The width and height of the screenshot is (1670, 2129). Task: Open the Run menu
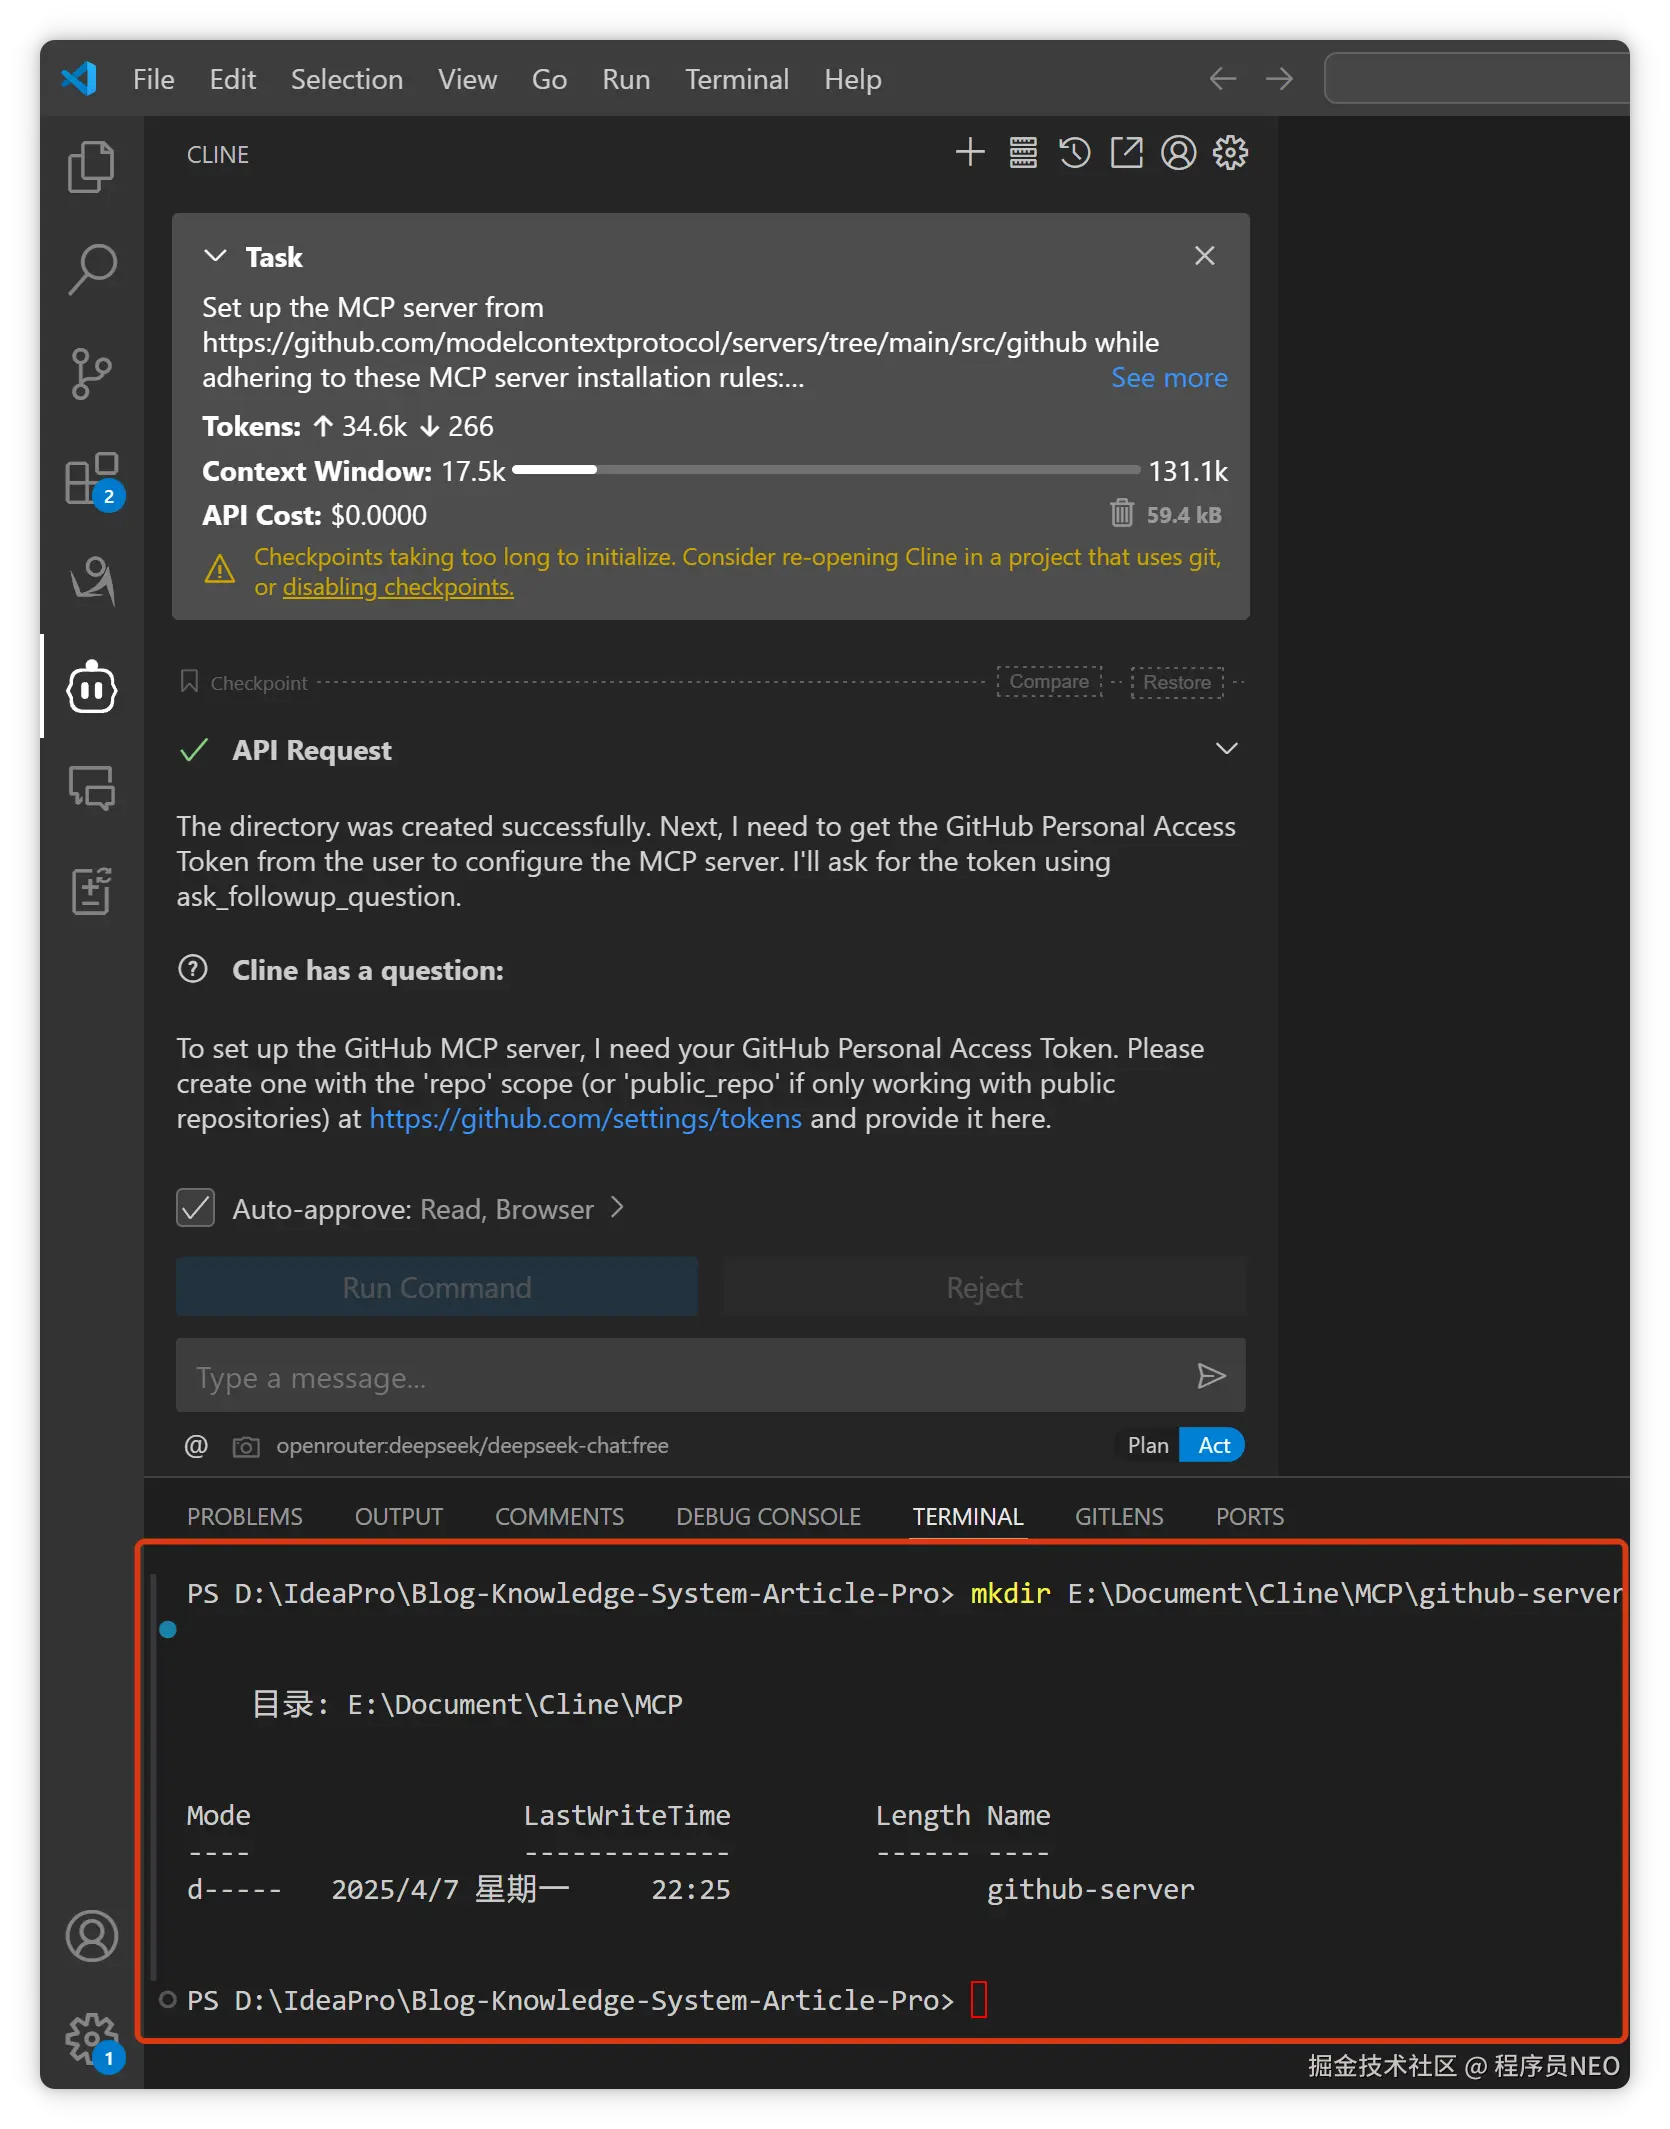click(626, 79)
